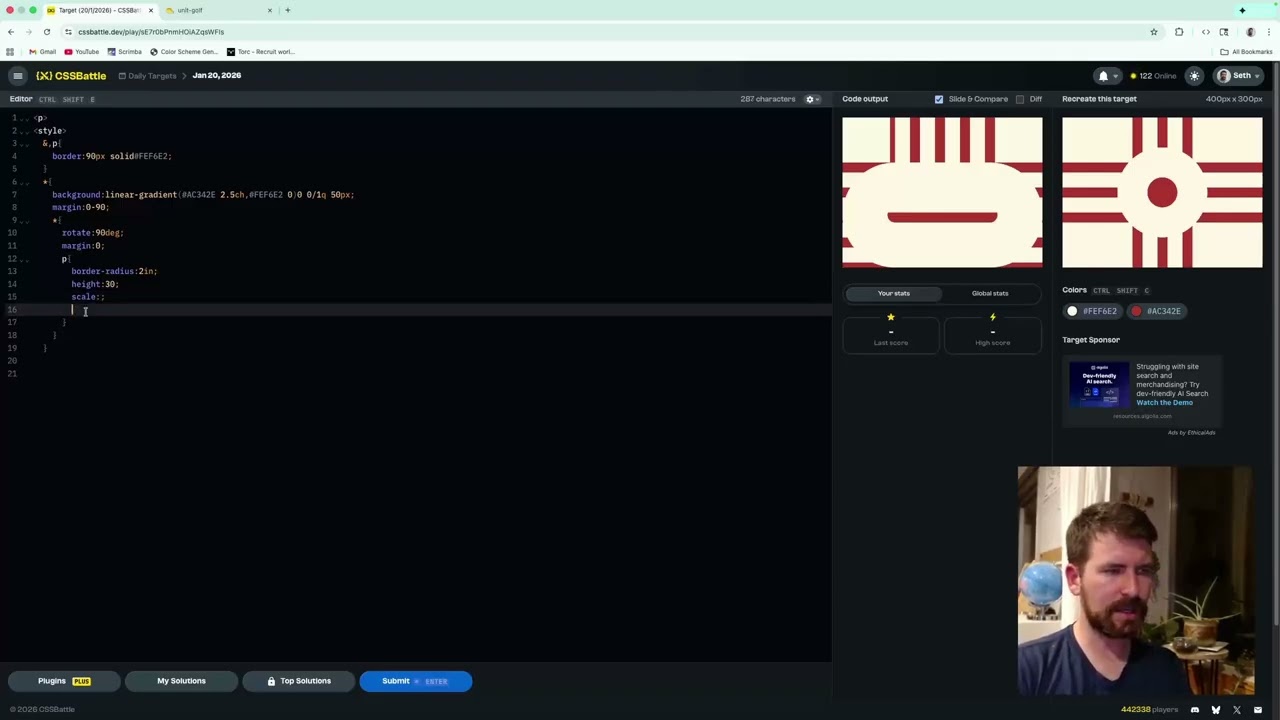Open the browser apps grid icon

click(x=10, y=52)
